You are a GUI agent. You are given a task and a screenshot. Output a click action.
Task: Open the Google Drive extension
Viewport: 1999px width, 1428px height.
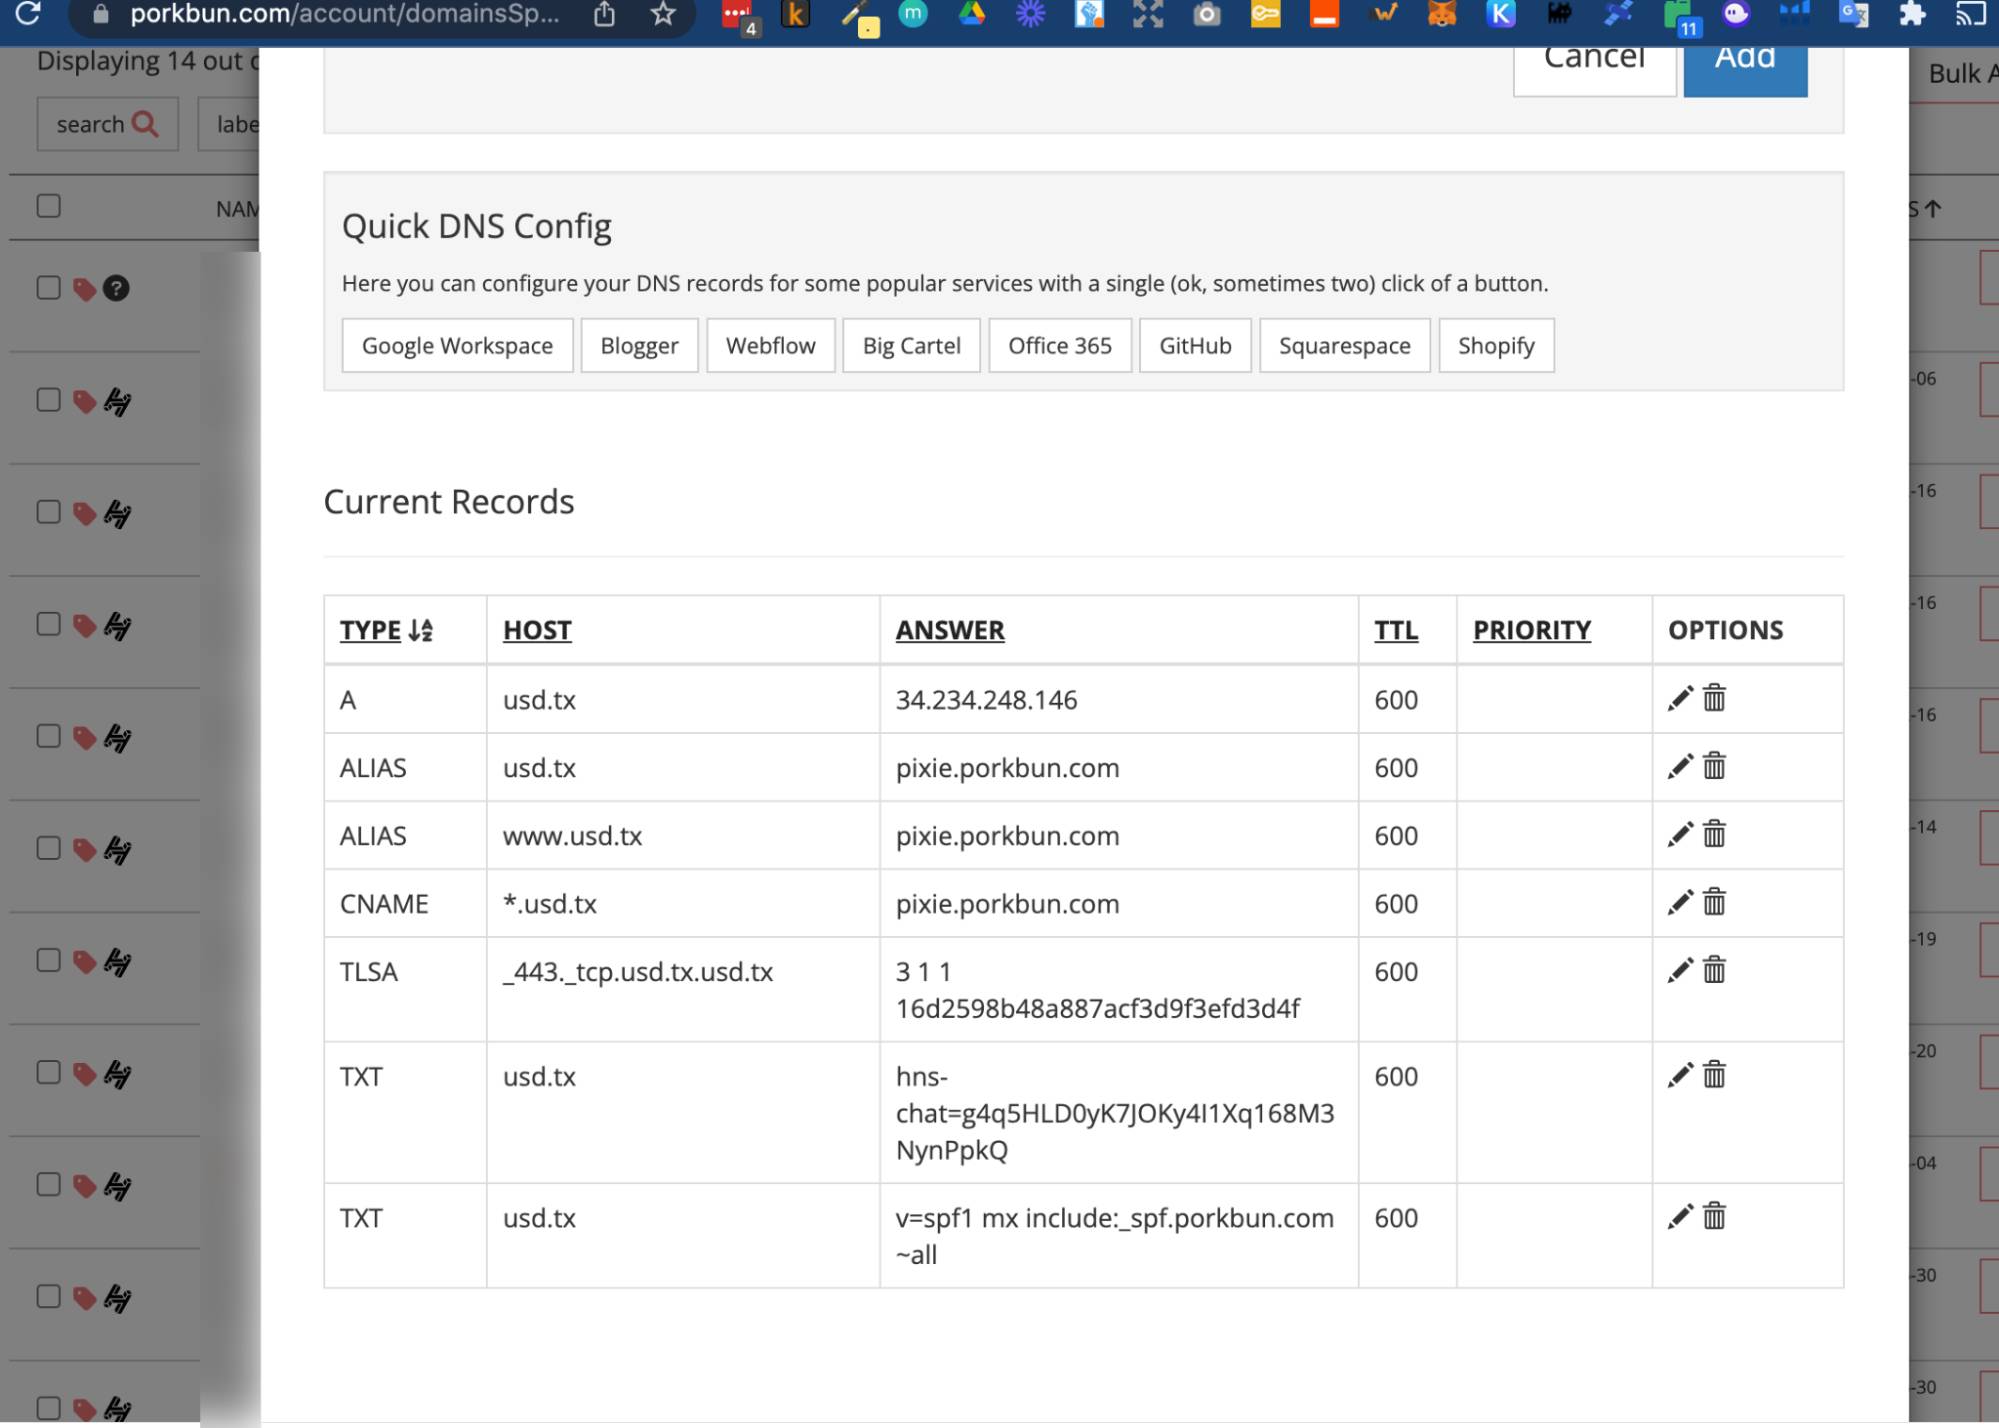click(971, 14)
